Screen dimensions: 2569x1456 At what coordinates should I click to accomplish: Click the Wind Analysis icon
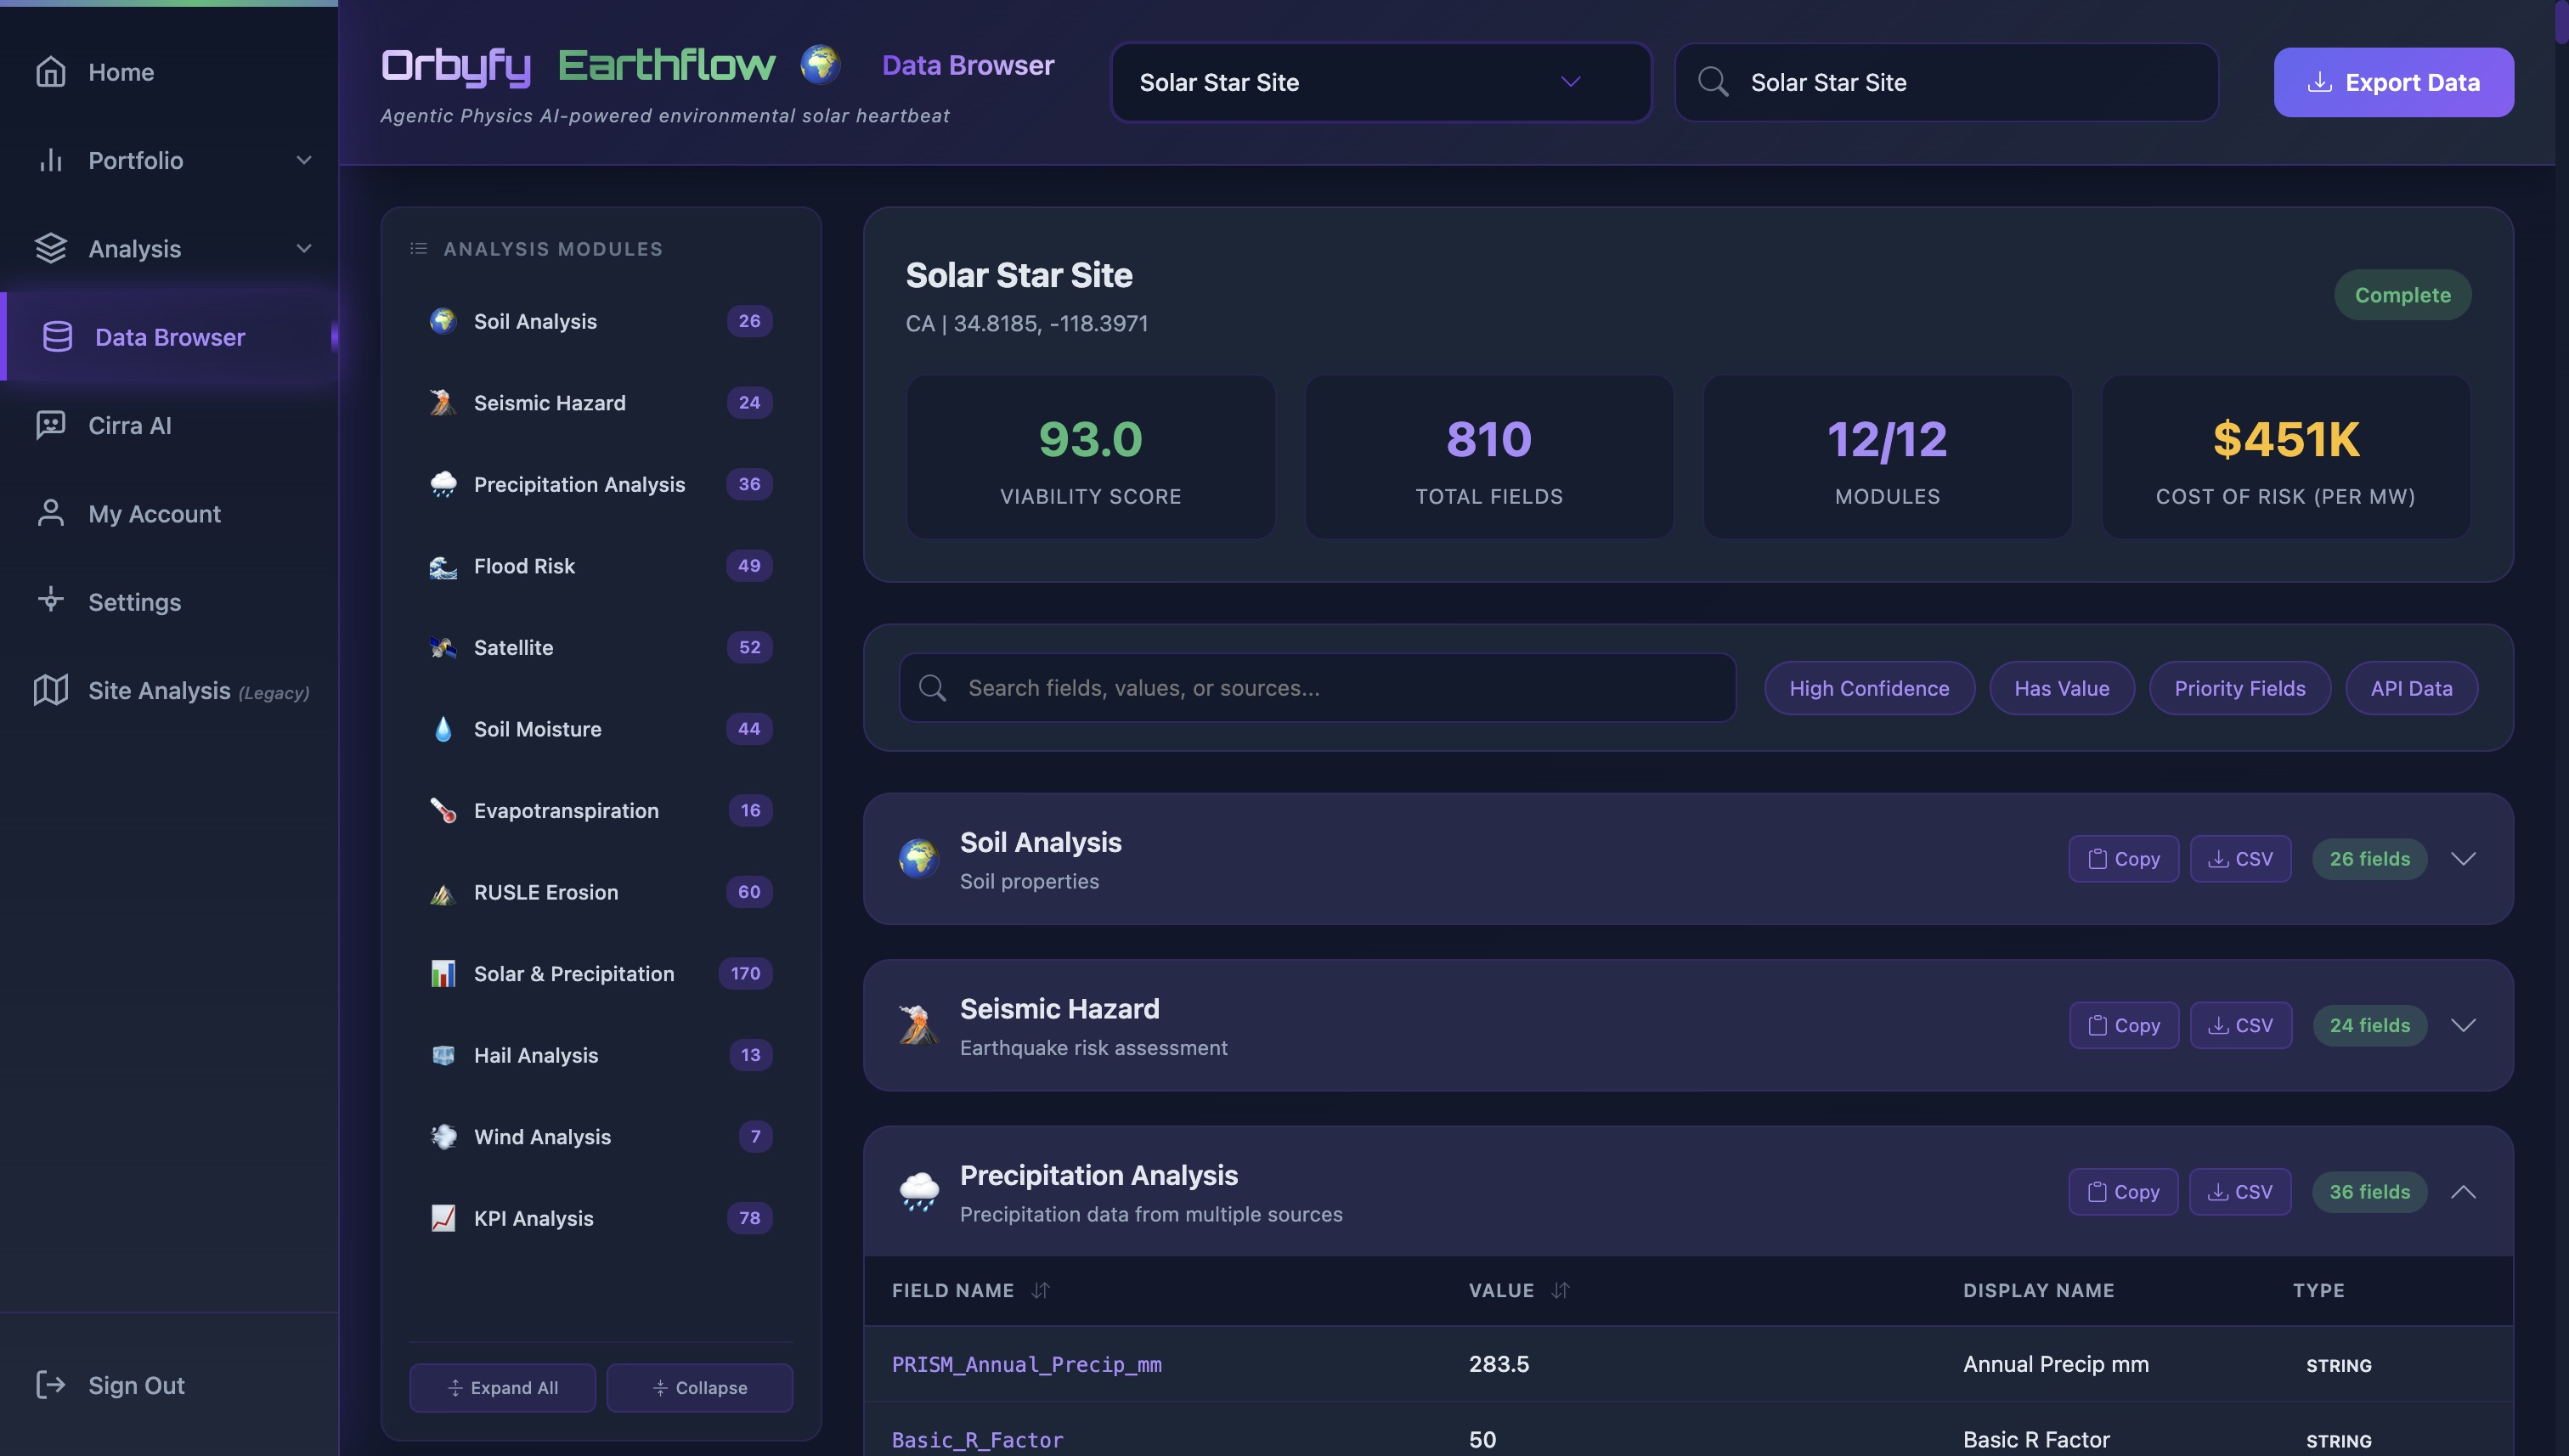click(443, 1136)
